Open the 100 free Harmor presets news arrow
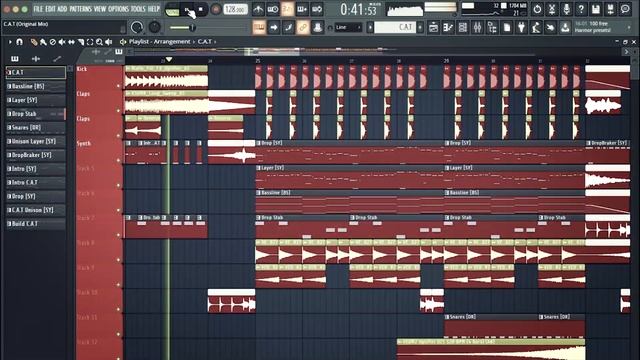The image size is (640, 360). 629,27
